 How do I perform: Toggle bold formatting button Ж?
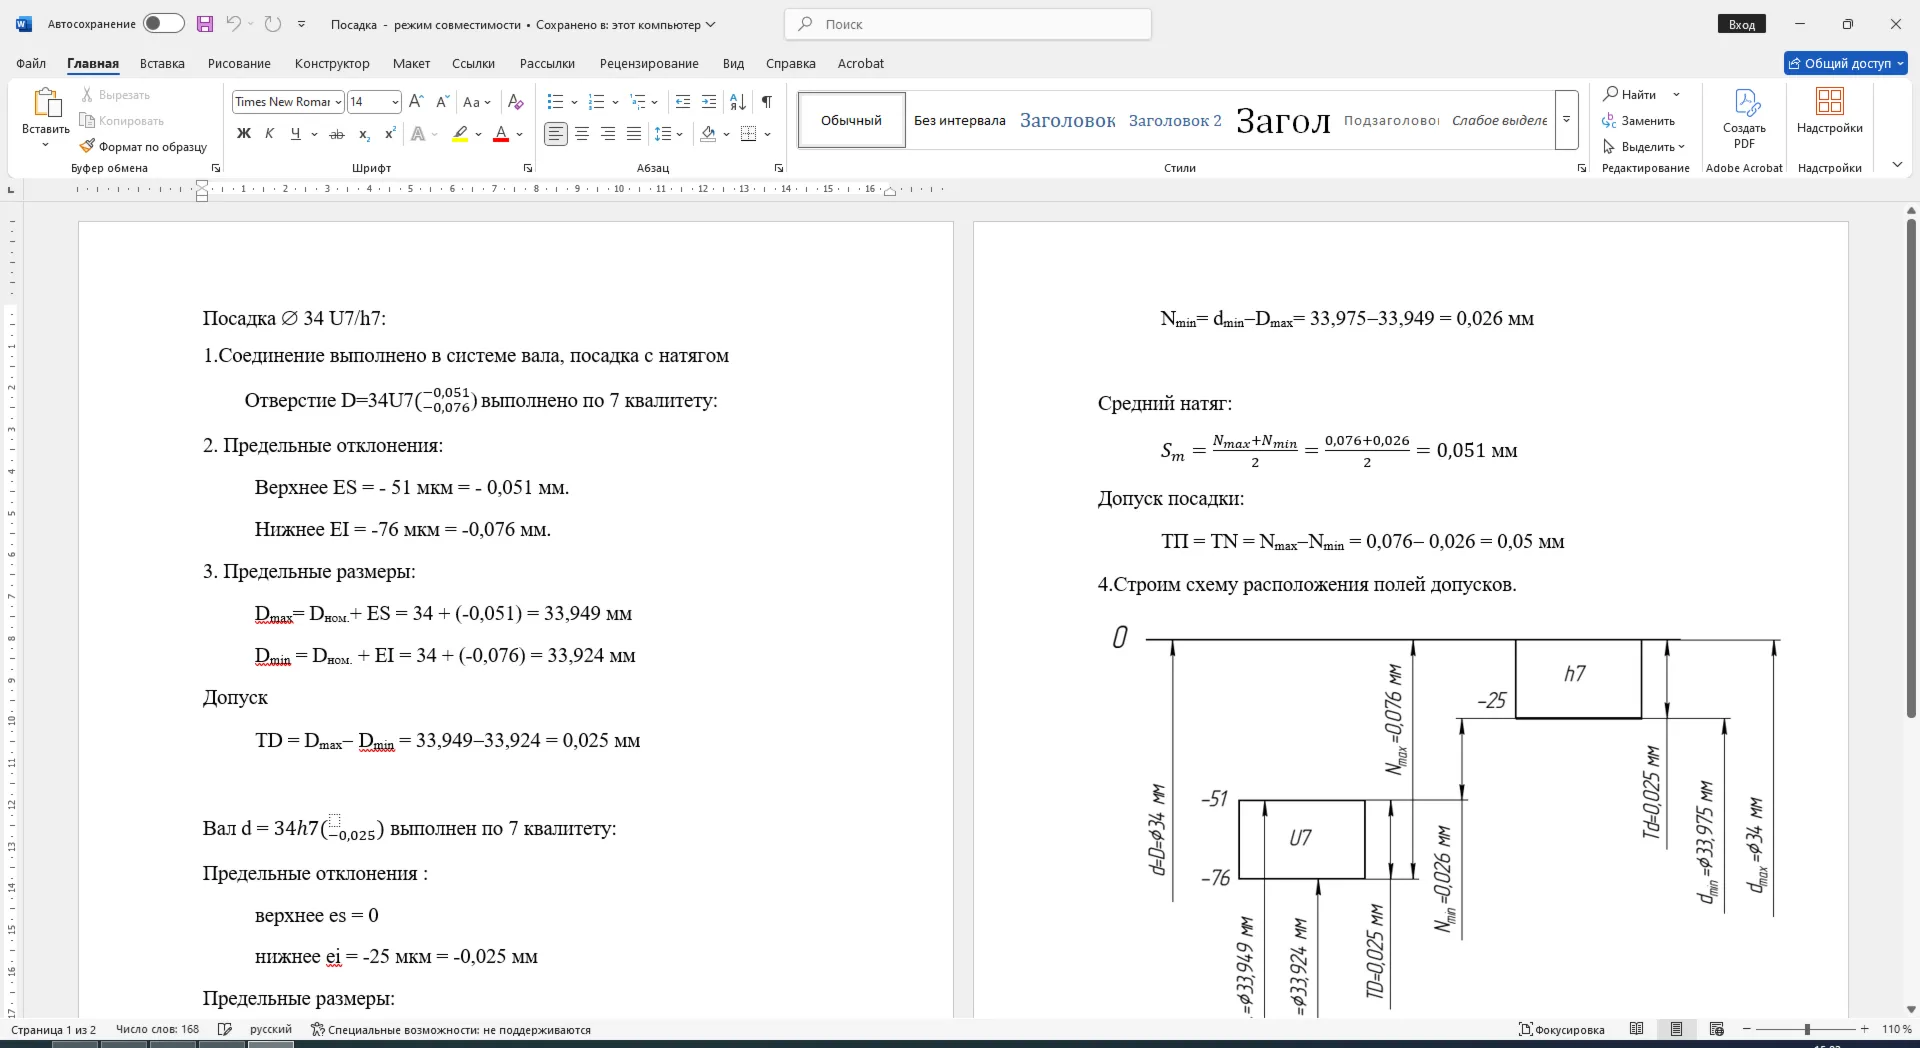pyautogui.click(x=243, y=134)
